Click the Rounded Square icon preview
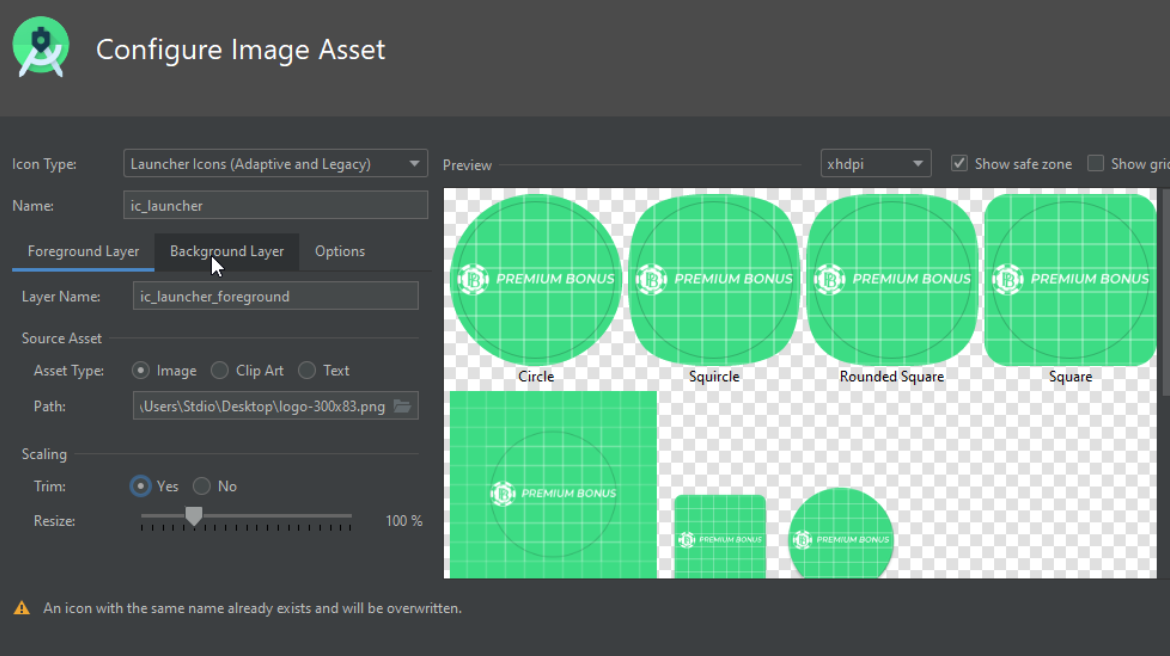1170x656 pixels. pyautogui.click(x=892, y=280)
